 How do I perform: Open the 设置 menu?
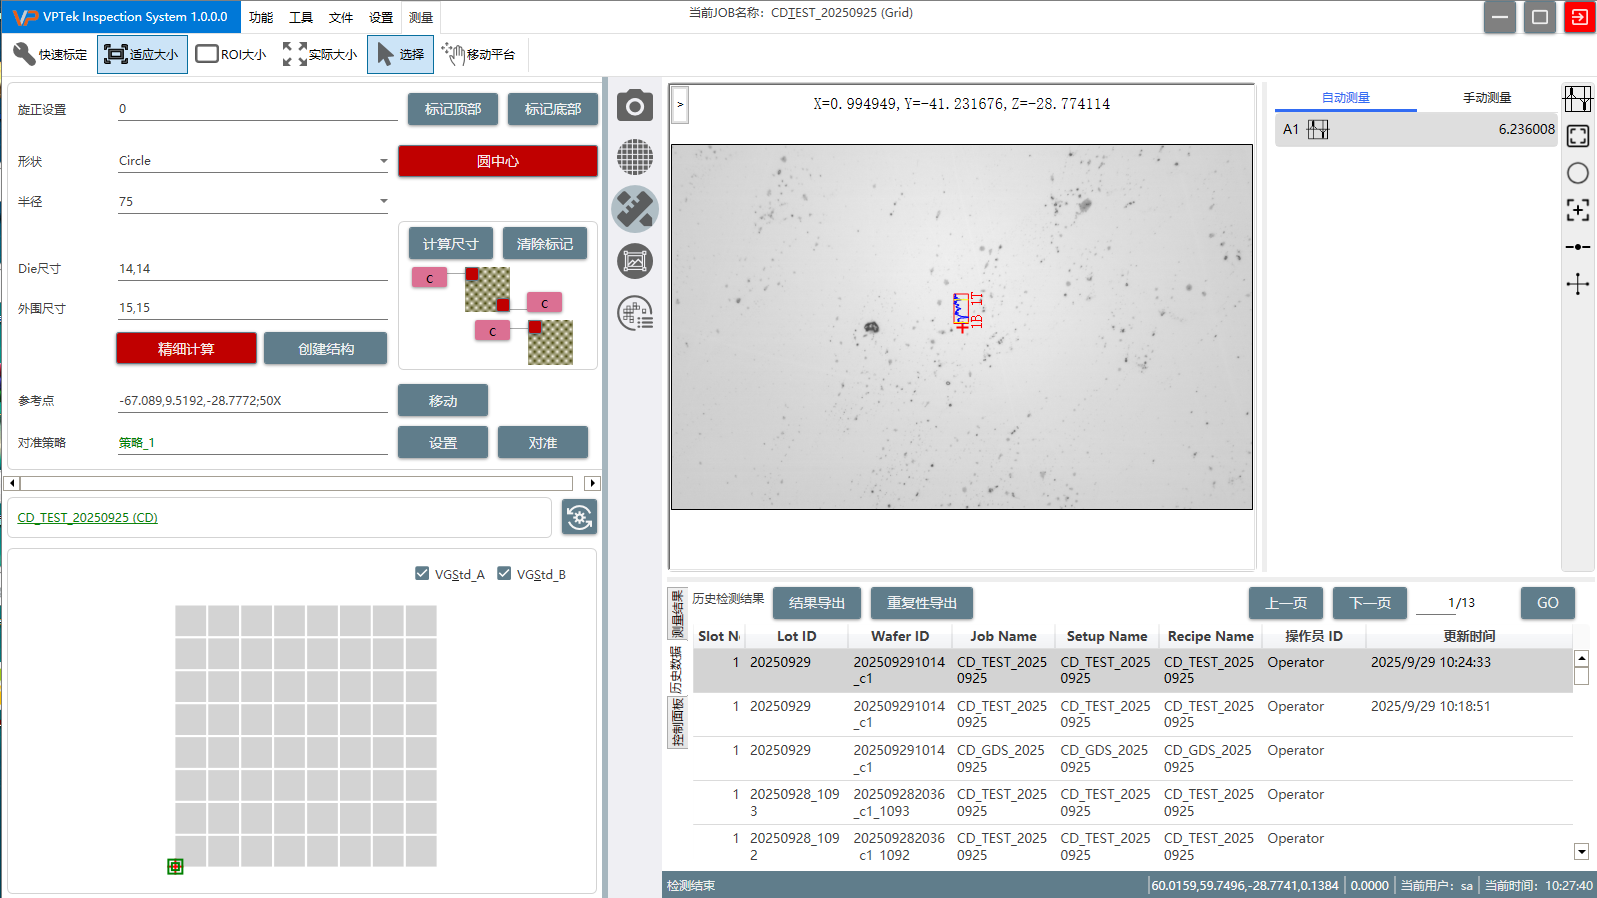[x=381, y=17]
